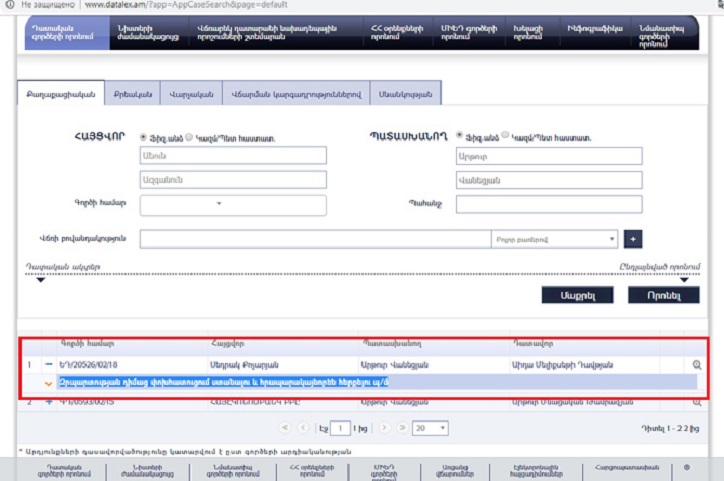Screen dimensions: 724x481
Task: Expand the Ընդլայնված որոնում section
Action: coord(684,280)
